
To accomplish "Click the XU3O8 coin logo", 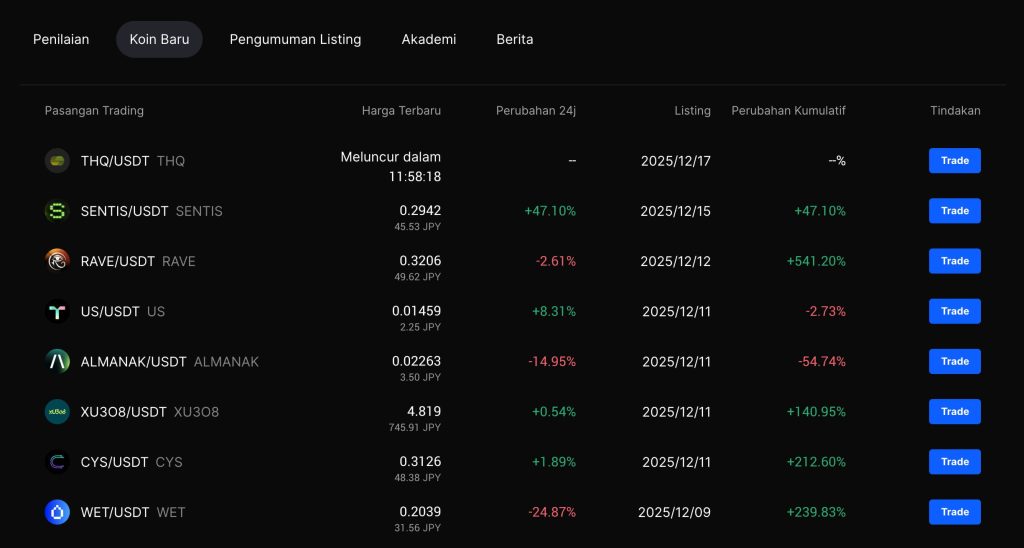I will coord(57,411).
